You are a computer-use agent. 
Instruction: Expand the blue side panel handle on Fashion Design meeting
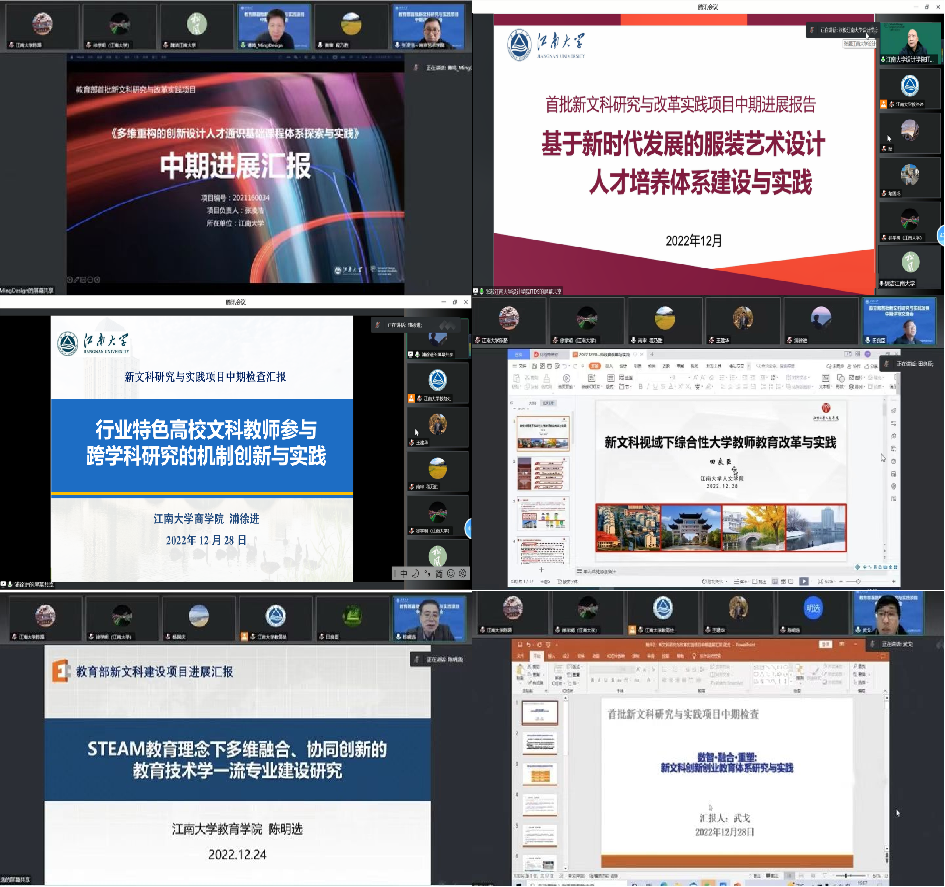point(940,234)
